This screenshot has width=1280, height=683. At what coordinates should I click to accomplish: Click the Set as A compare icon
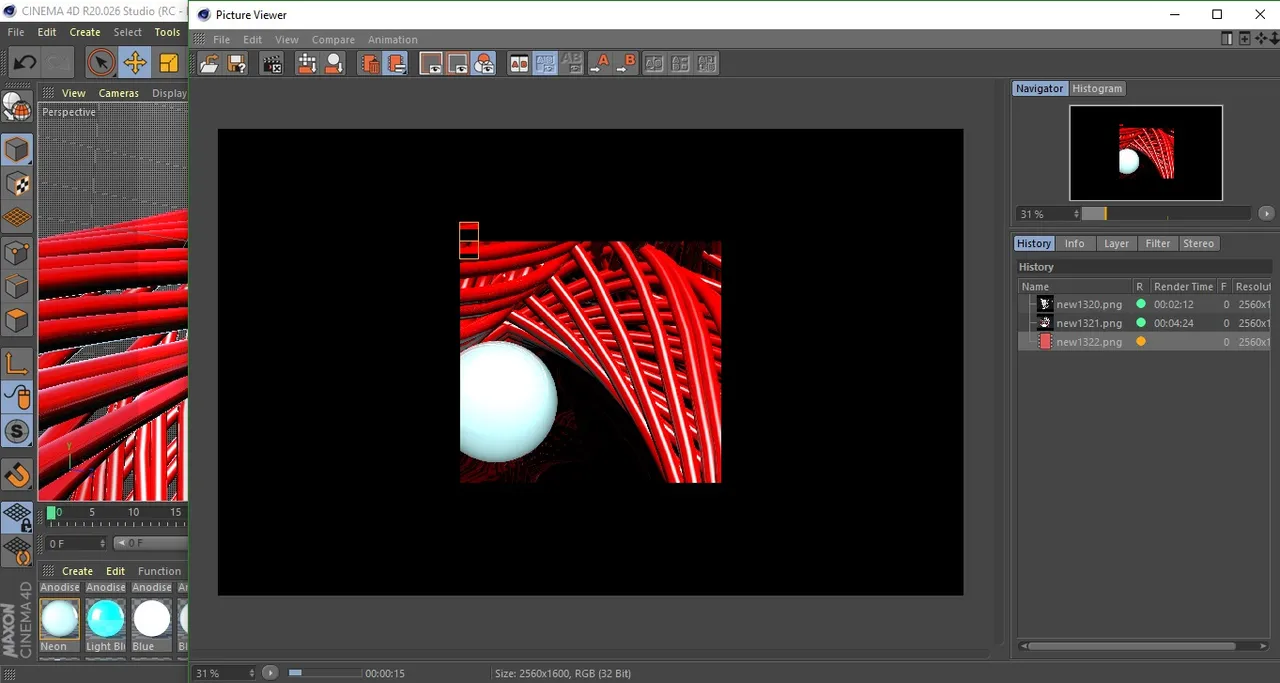pyautogui.click(x=599, y=63)
